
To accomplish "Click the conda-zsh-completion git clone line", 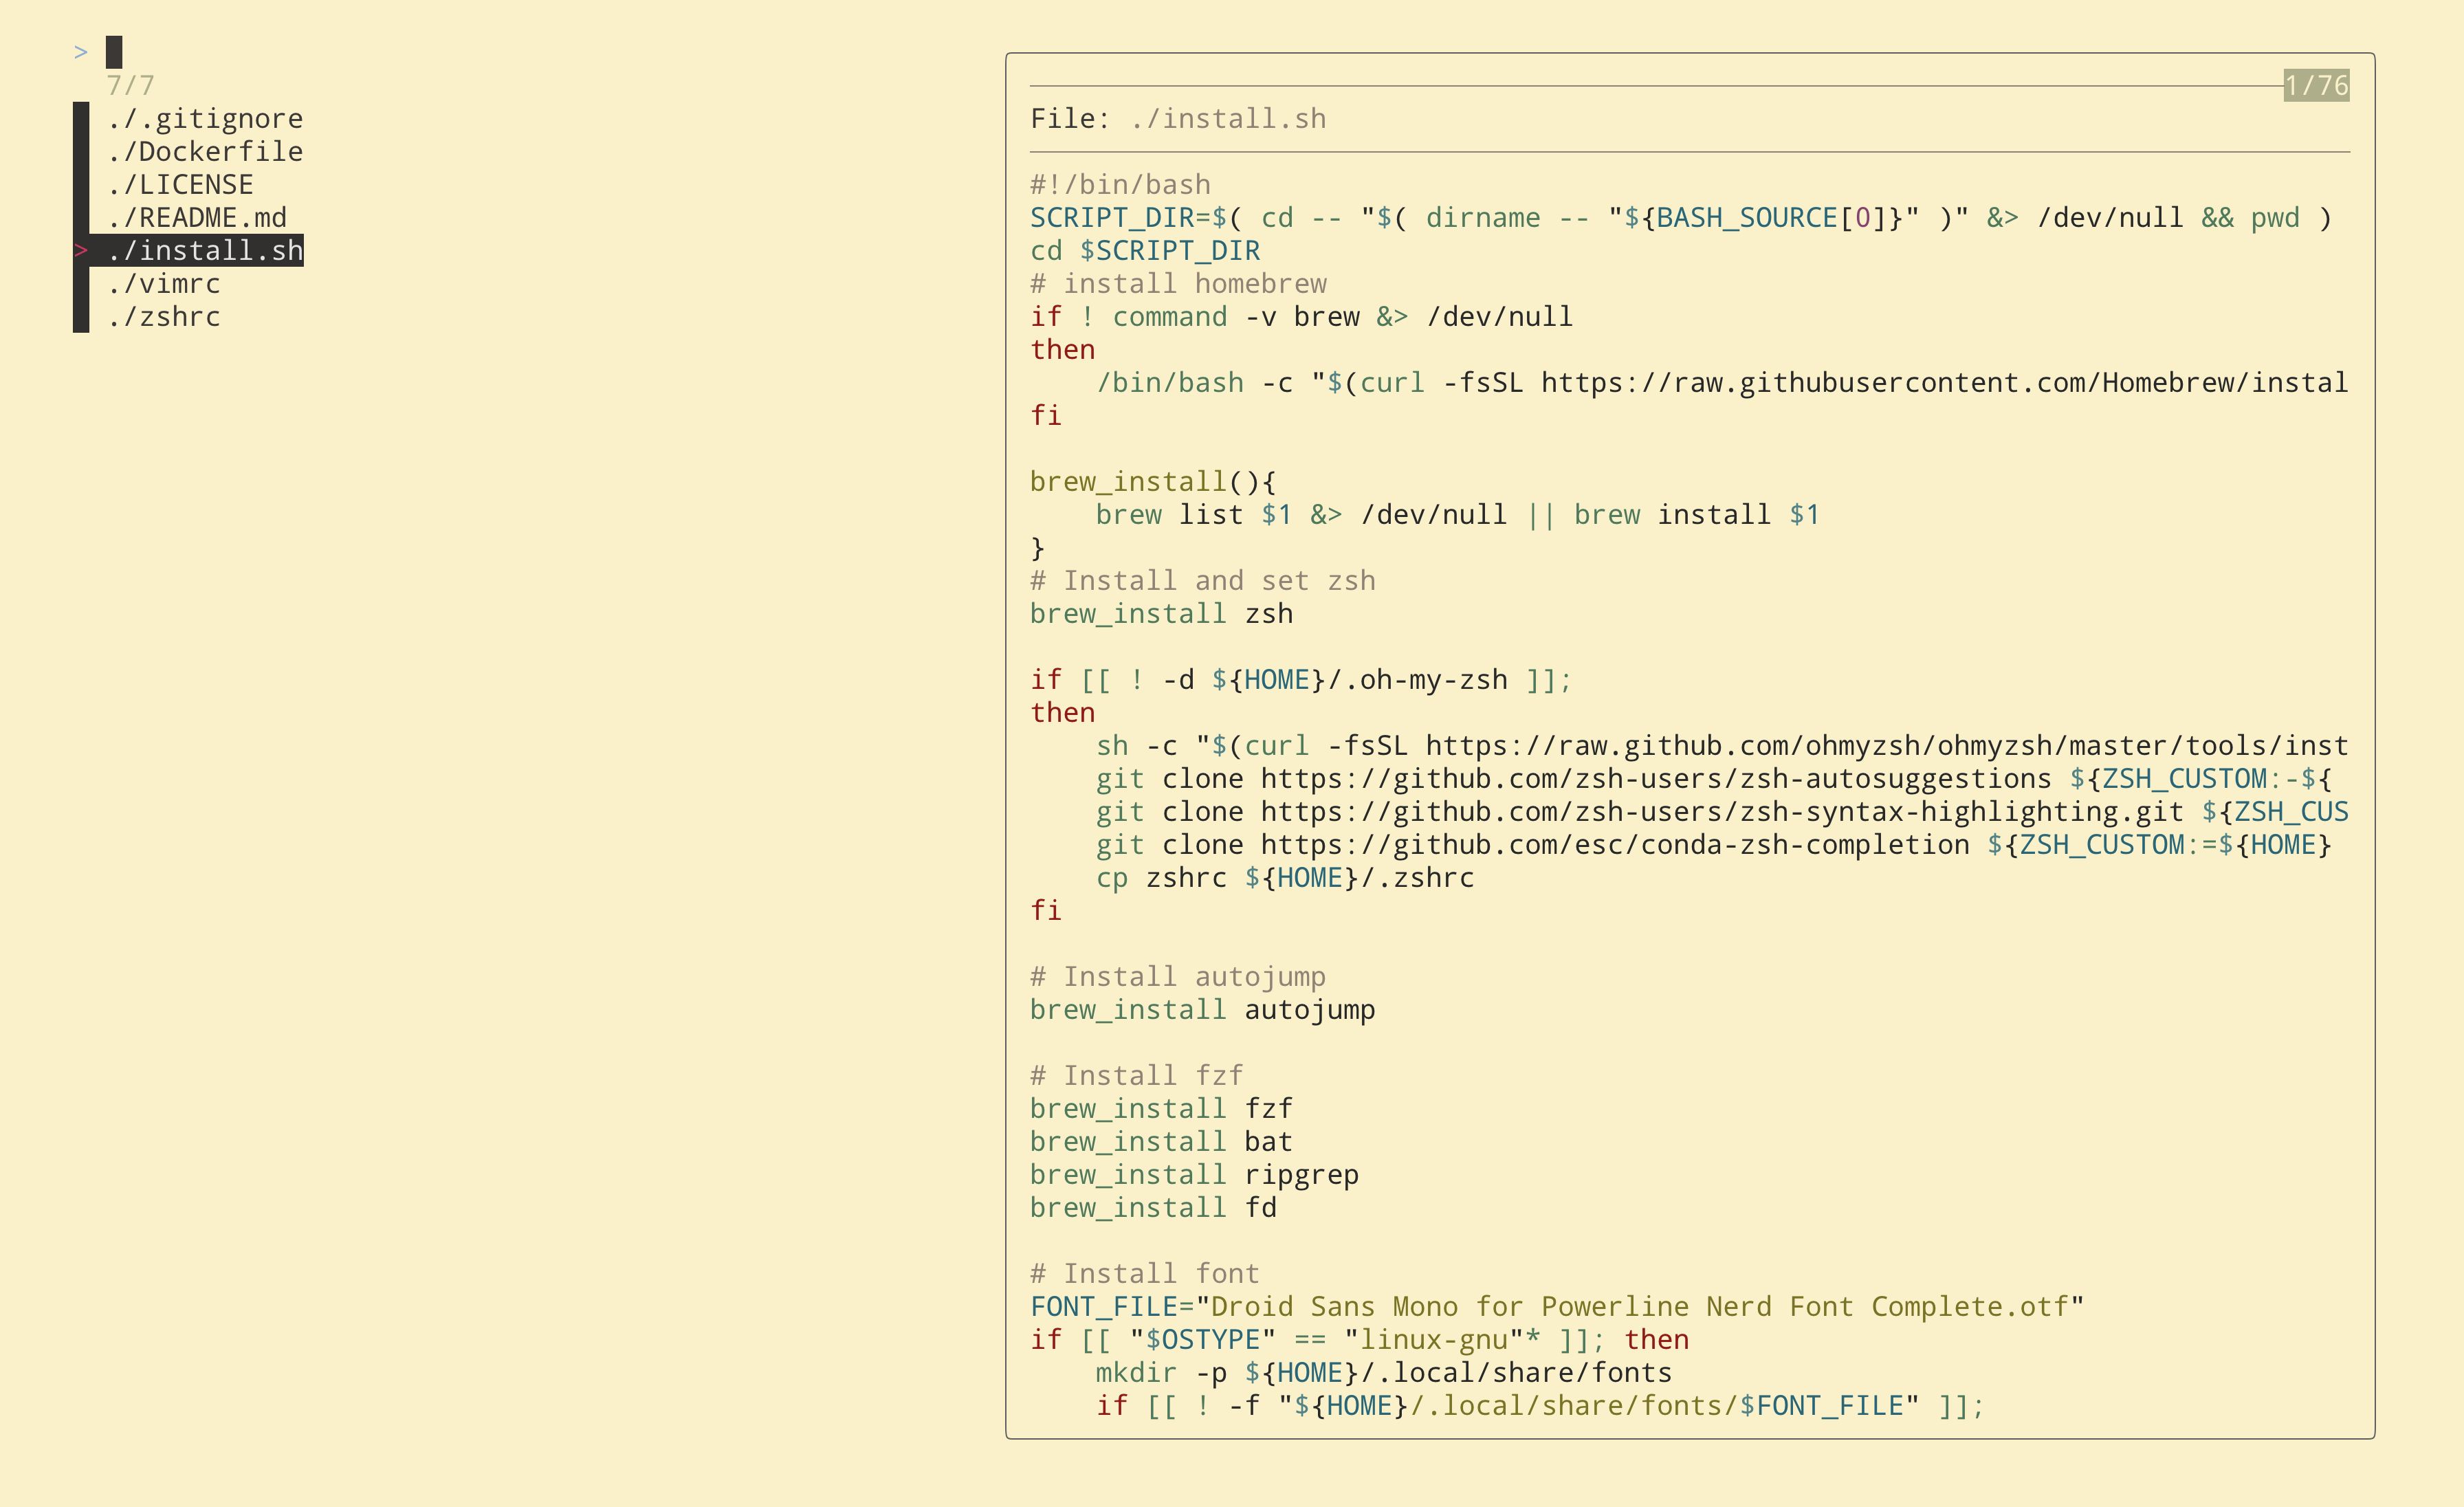I will 1714,845.
